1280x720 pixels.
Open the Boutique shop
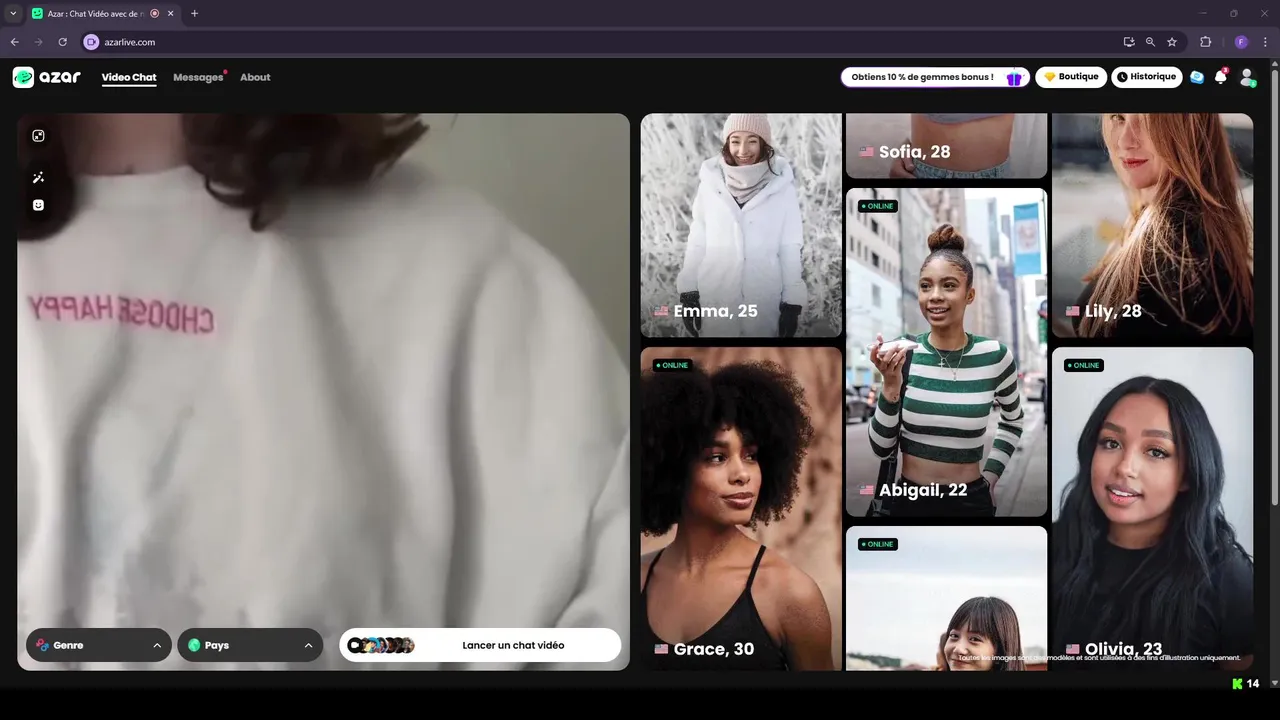click(x=1071, y=77)
